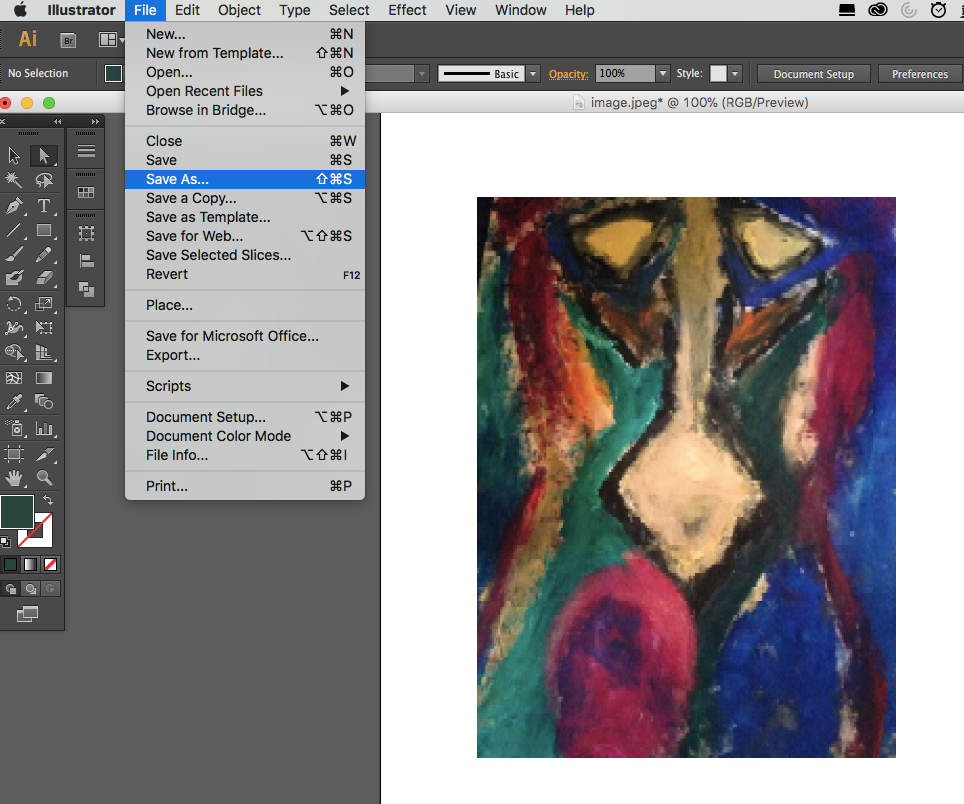
Task: Change Screen Mode button in toolbox
Action: 27,614
